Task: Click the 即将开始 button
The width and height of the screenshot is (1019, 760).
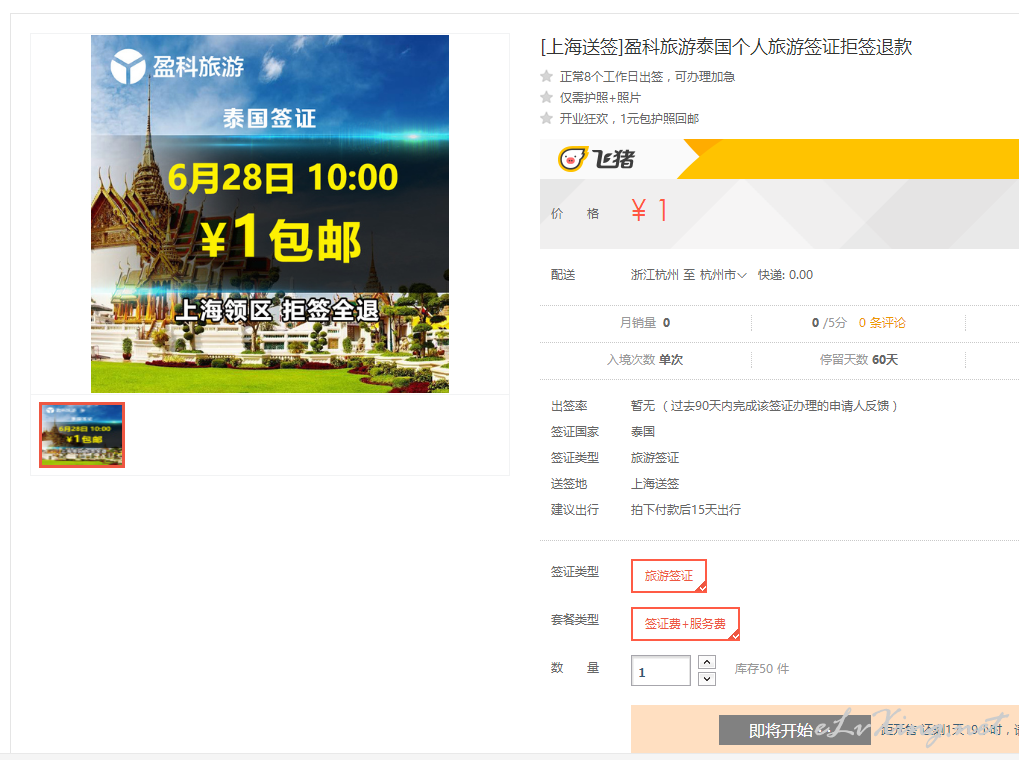Action: tap(794, 730)
